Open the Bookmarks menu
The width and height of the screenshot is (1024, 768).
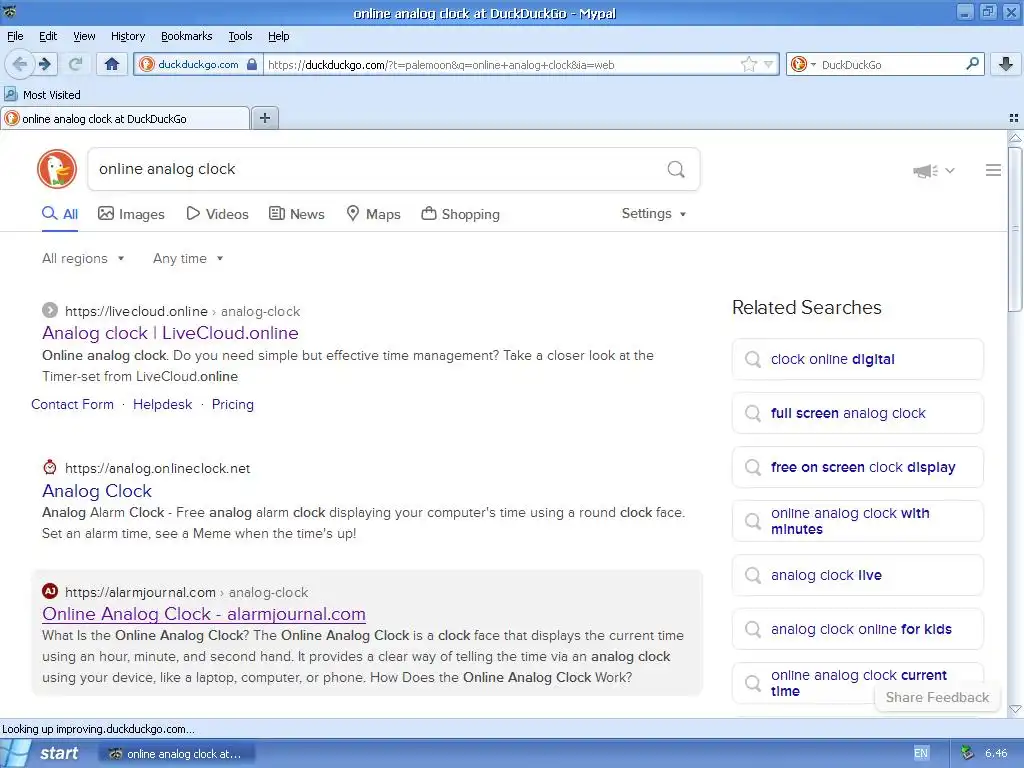[187, 36]
